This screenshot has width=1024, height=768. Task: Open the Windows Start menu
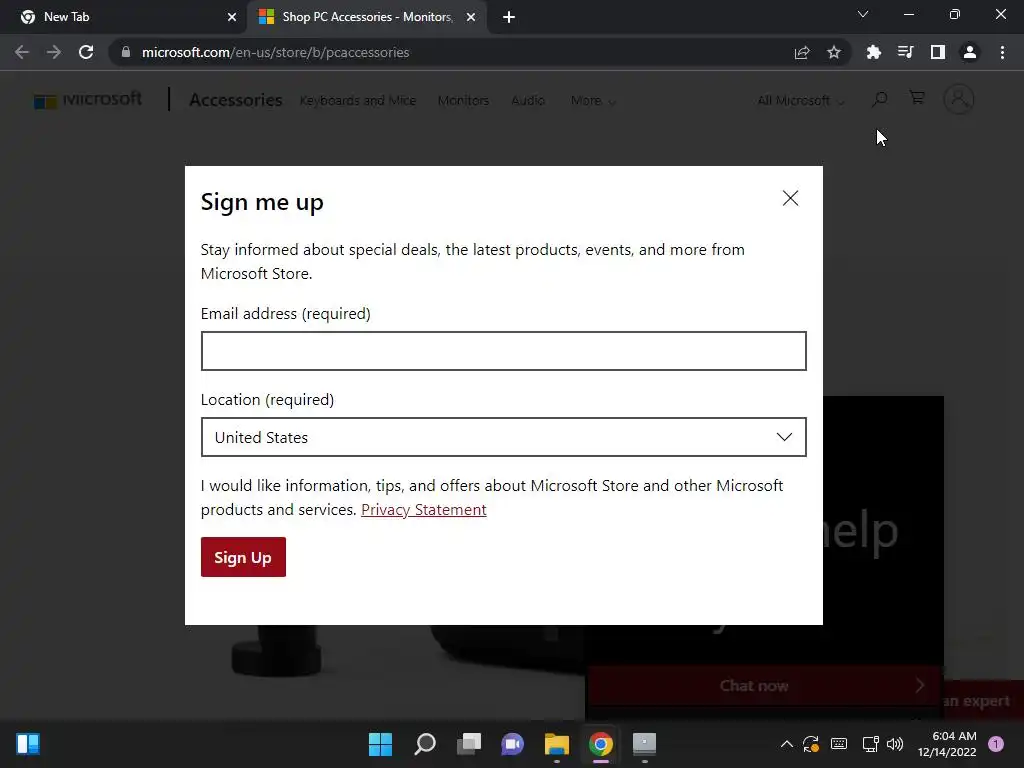coord(380,744)
